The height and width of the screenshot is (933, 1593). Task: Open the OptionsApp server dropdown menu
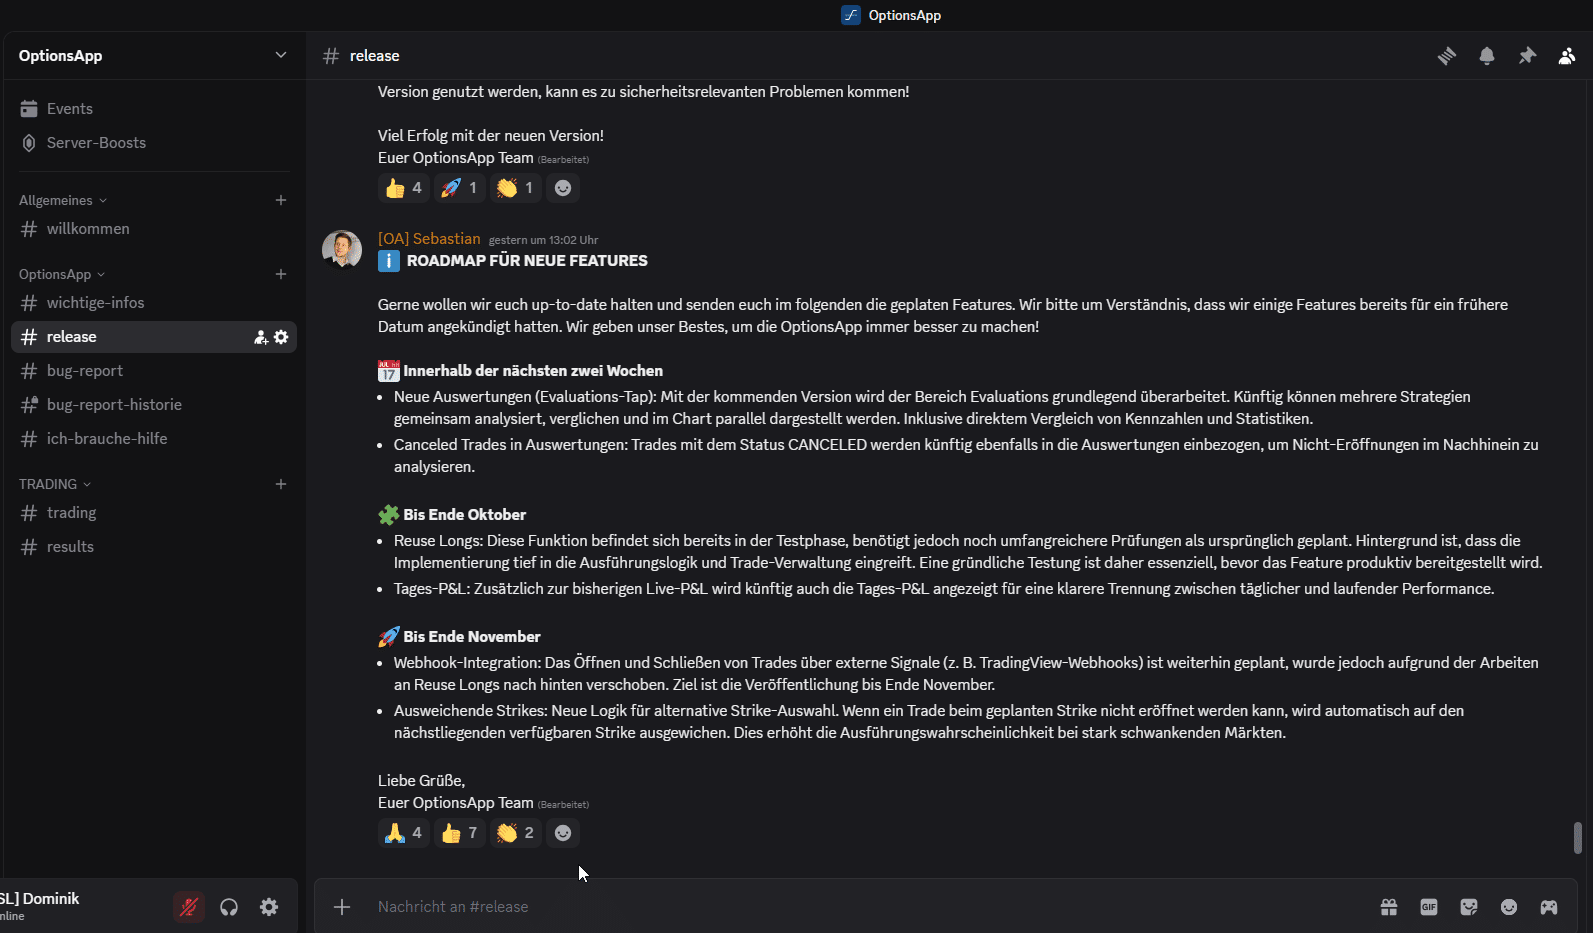(x=280, y=56)
